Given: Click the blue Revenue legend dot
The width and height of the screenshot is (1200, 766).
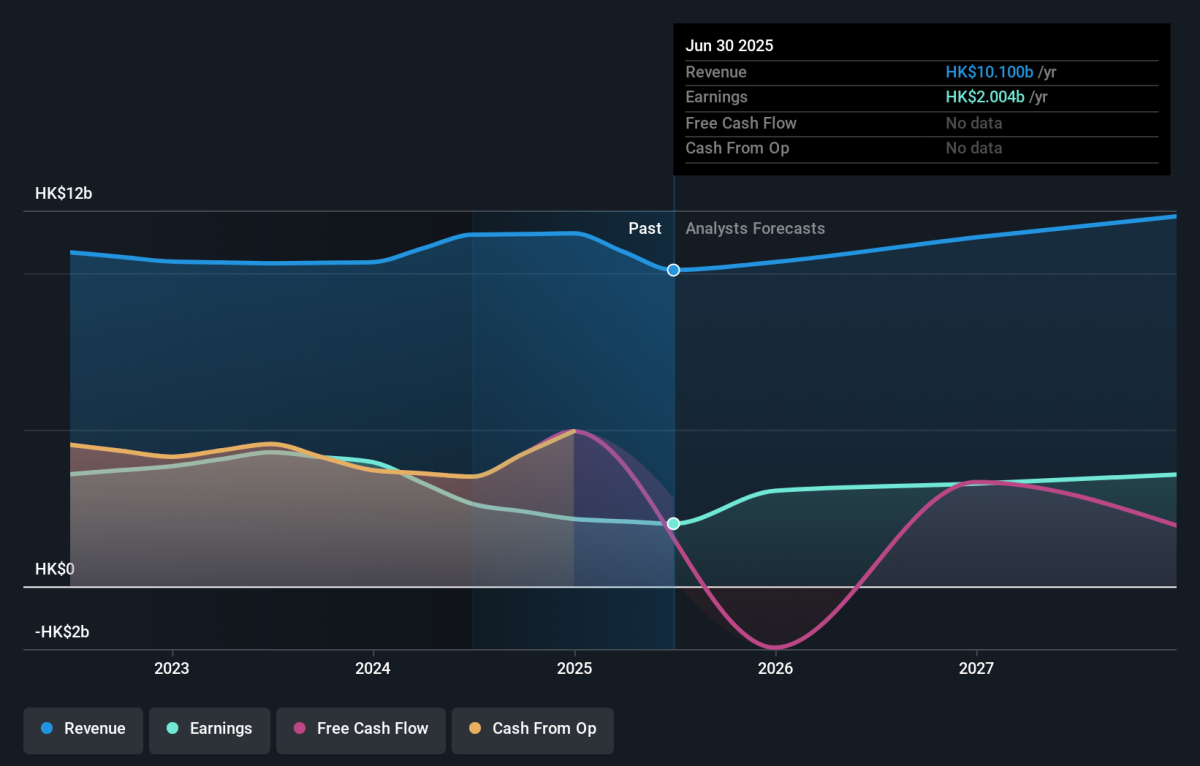Looking at the screenshot, I should [x=47, y=729].
